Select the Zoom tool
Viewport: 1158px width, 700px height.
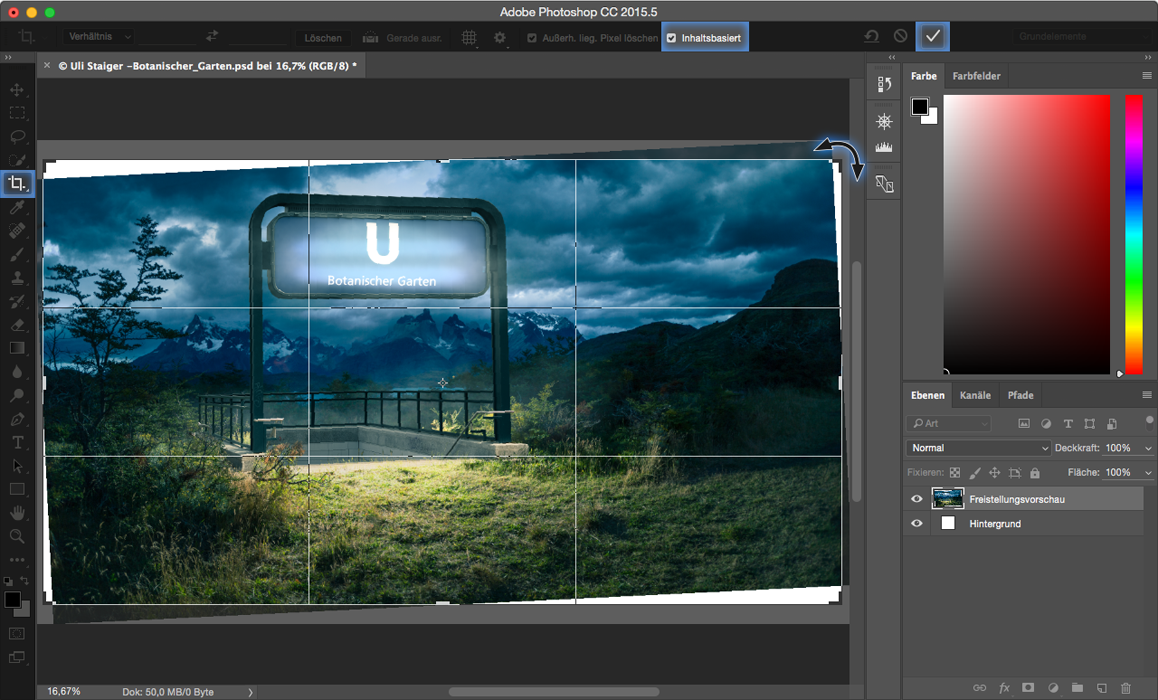point(16,536)
